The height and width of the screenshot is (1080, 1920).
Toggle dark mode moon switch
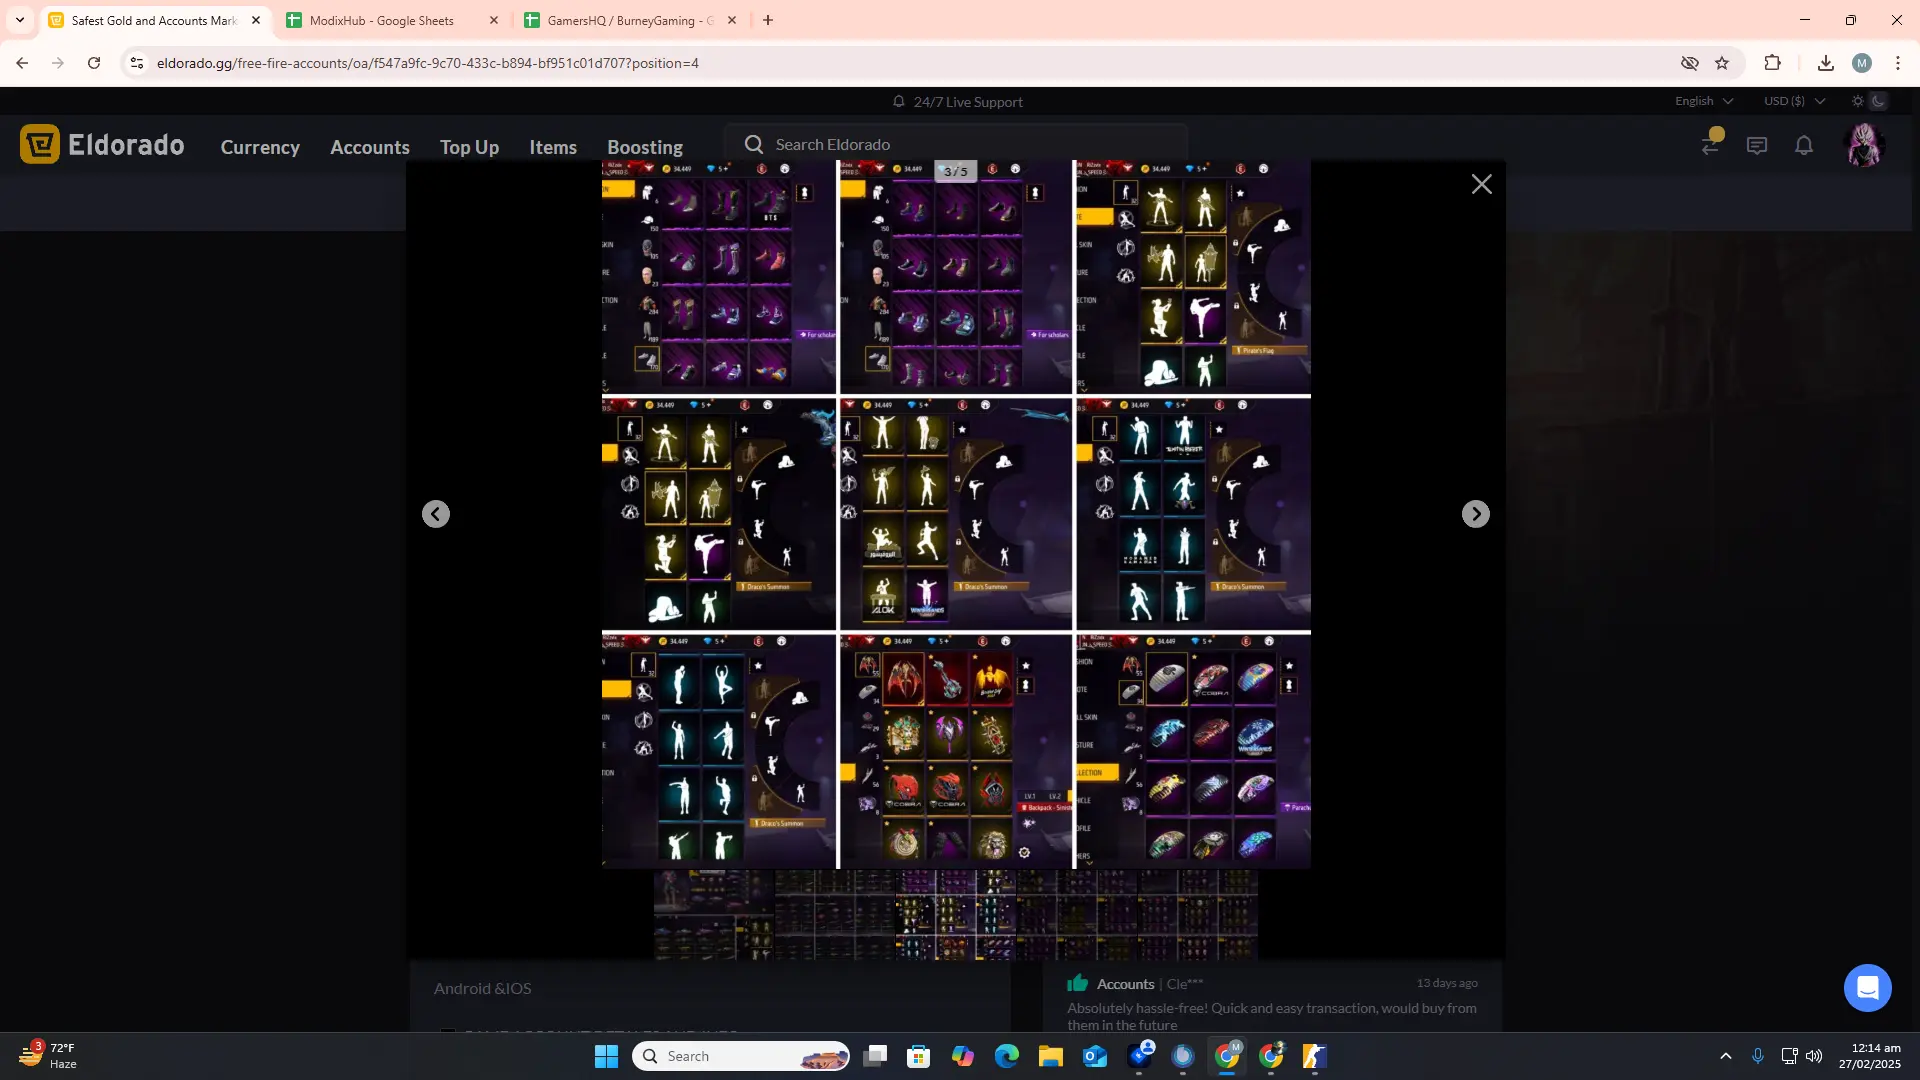click(x=1879, y=101)
